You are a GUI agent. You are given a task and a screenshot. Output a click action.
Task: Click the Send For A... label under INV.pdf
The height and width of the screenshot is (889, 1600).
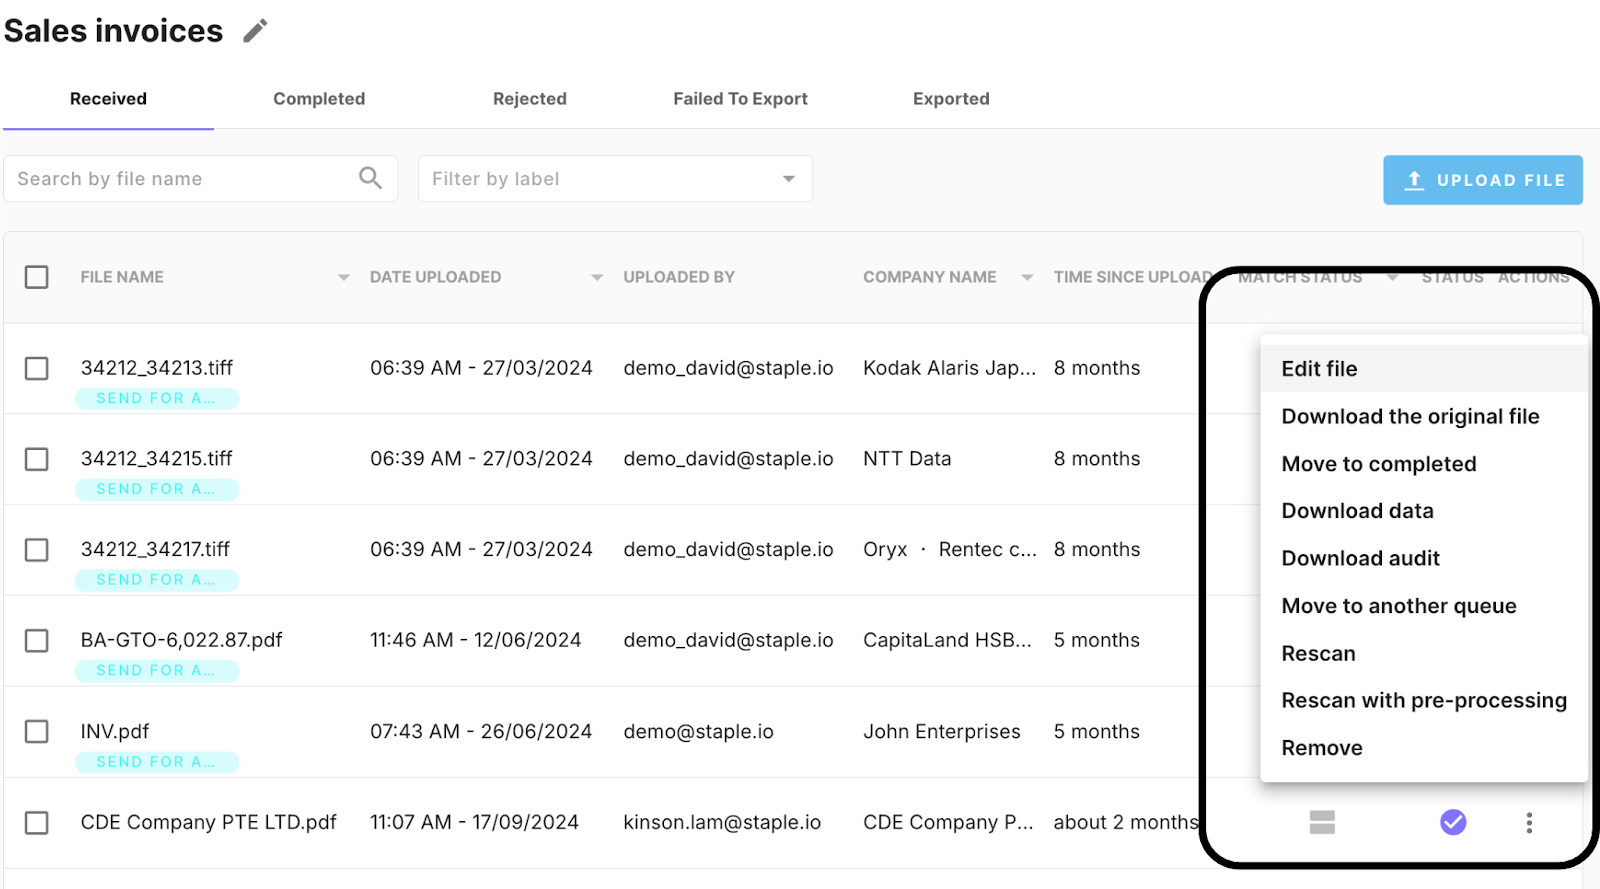(x=157, y=762)
